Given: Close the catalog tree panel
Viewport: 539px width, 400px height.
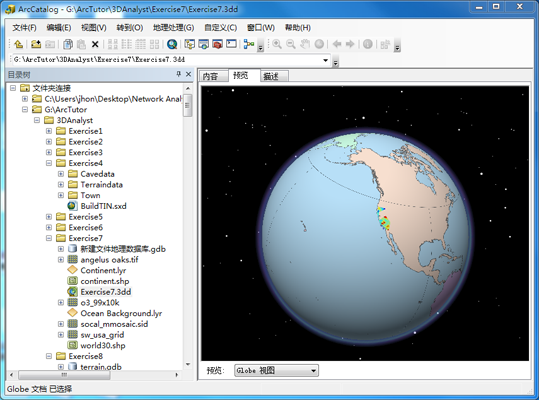Looking at the screenshot, I should tap(188, 74).
